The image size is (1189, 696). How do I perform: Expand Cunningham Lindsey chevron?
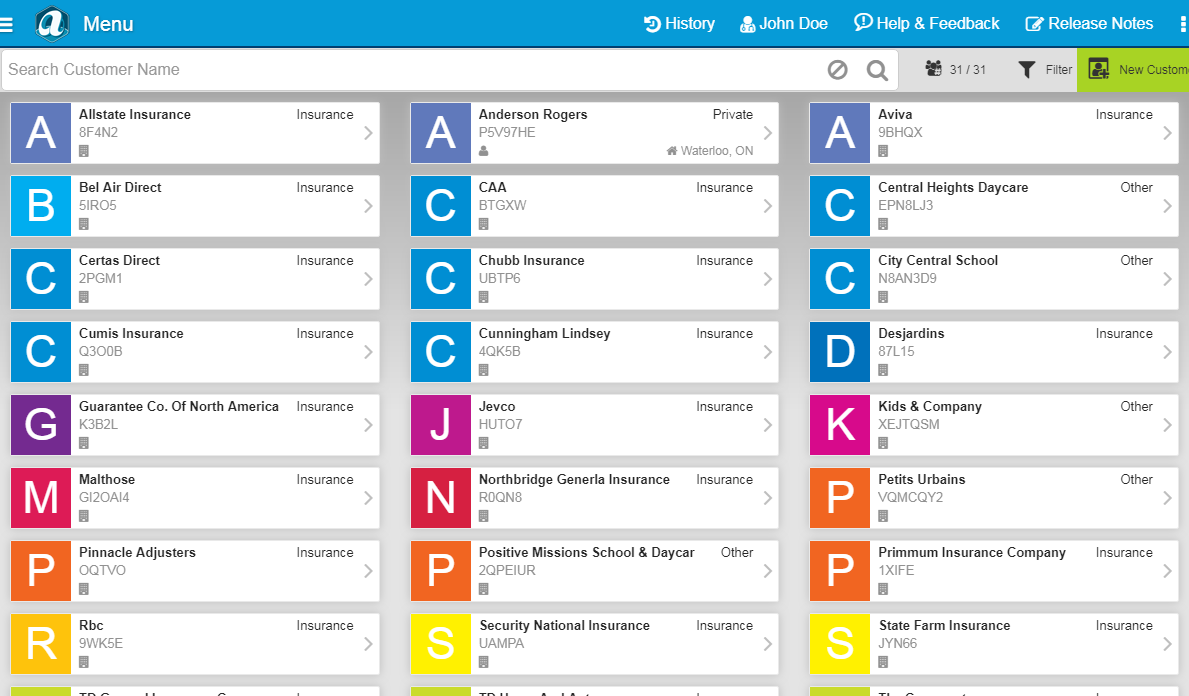[767, 352]
